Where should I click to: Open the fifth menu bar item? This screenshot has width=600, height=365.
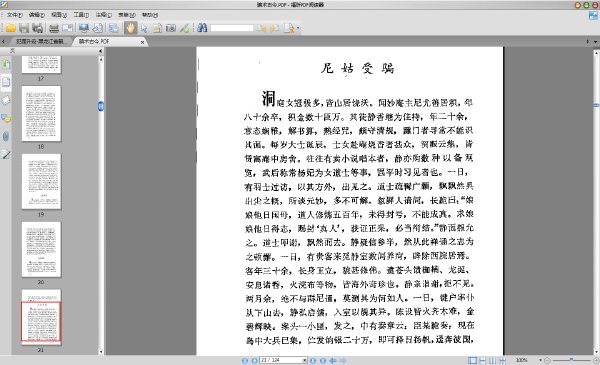(104, 15)
